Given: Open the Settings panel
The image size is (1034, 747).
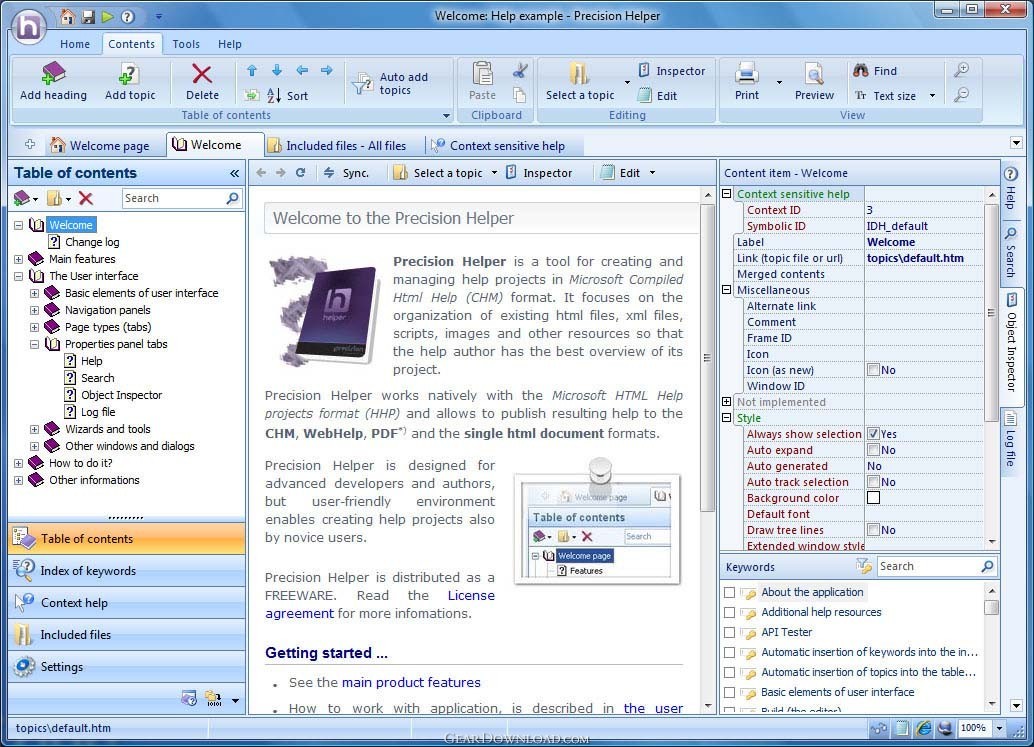Looking at the screenshot, I should tap(127, 667).
